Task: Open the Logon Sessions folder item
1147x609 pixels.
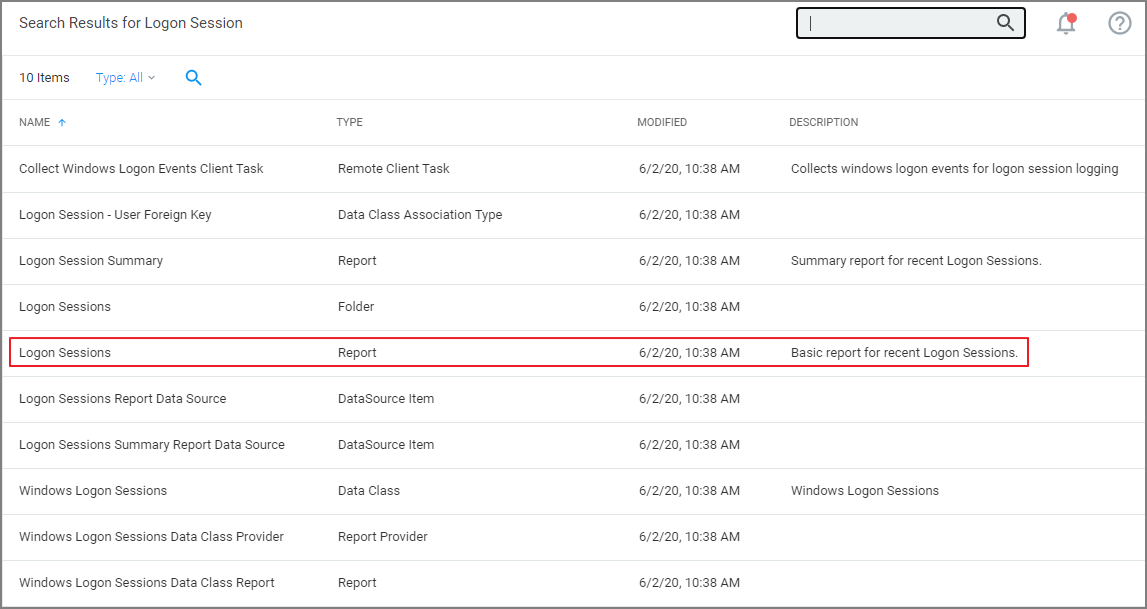Action: (65, 306)
